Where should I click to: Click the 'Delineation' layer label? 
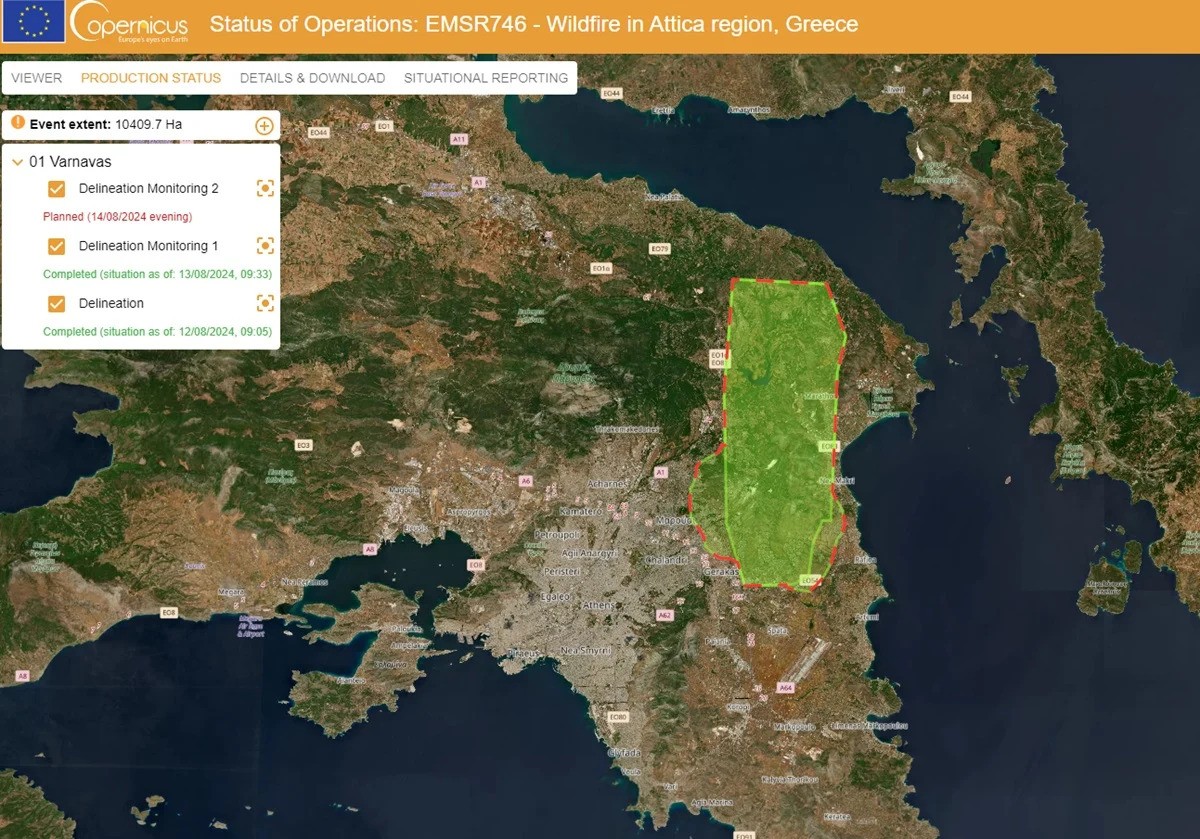click(x=111, y=303)
